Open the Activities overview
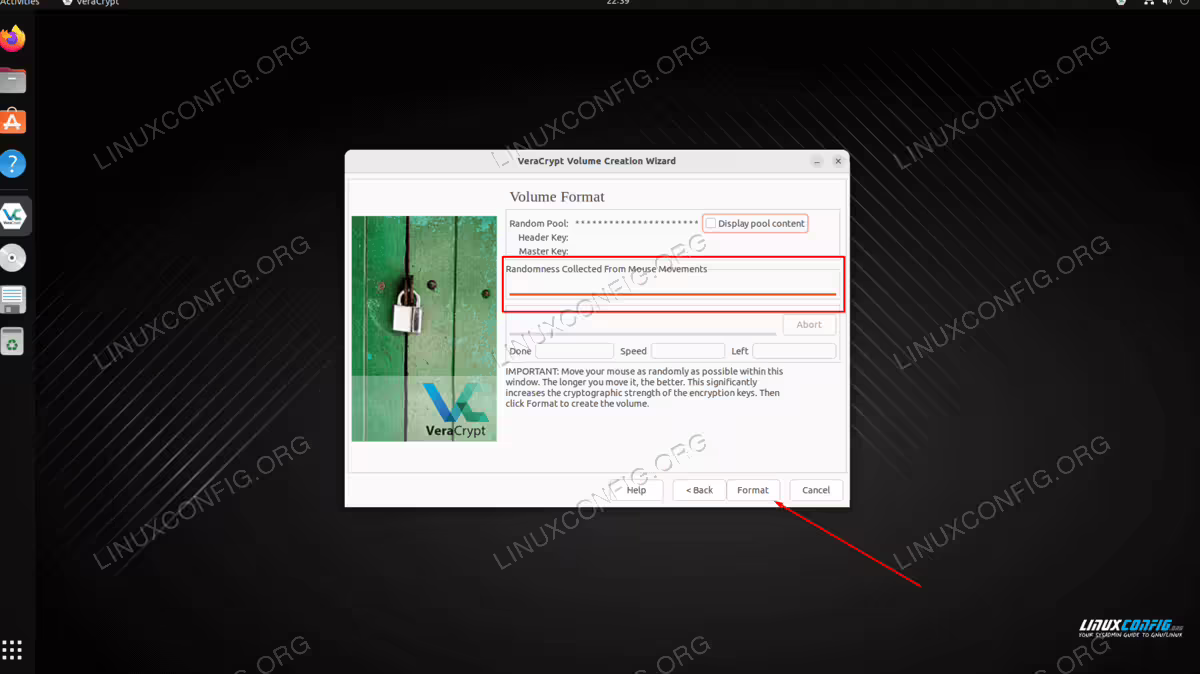This screenshot has width=1200, height=674. pos(20,3)
